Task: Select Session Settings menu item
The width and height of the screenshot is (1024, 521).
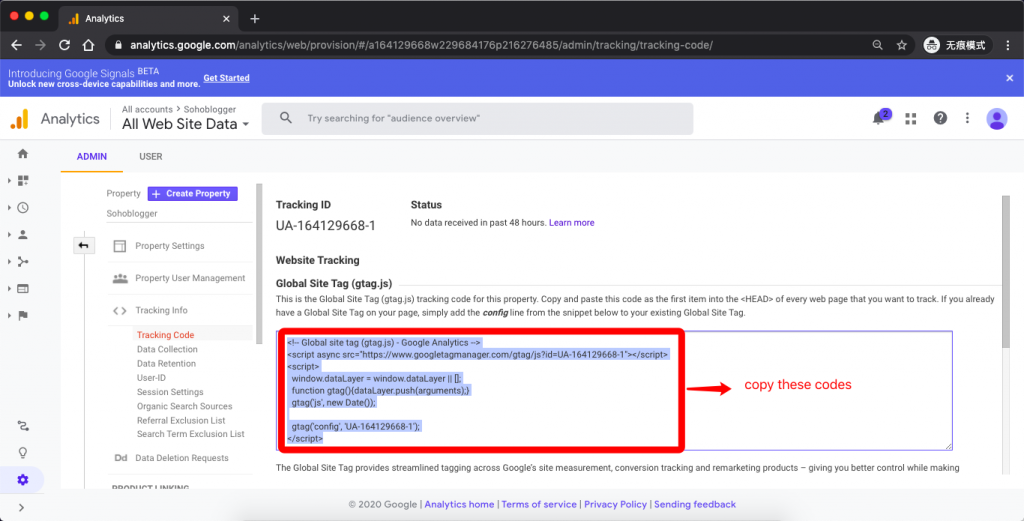Action: (170, 392)
